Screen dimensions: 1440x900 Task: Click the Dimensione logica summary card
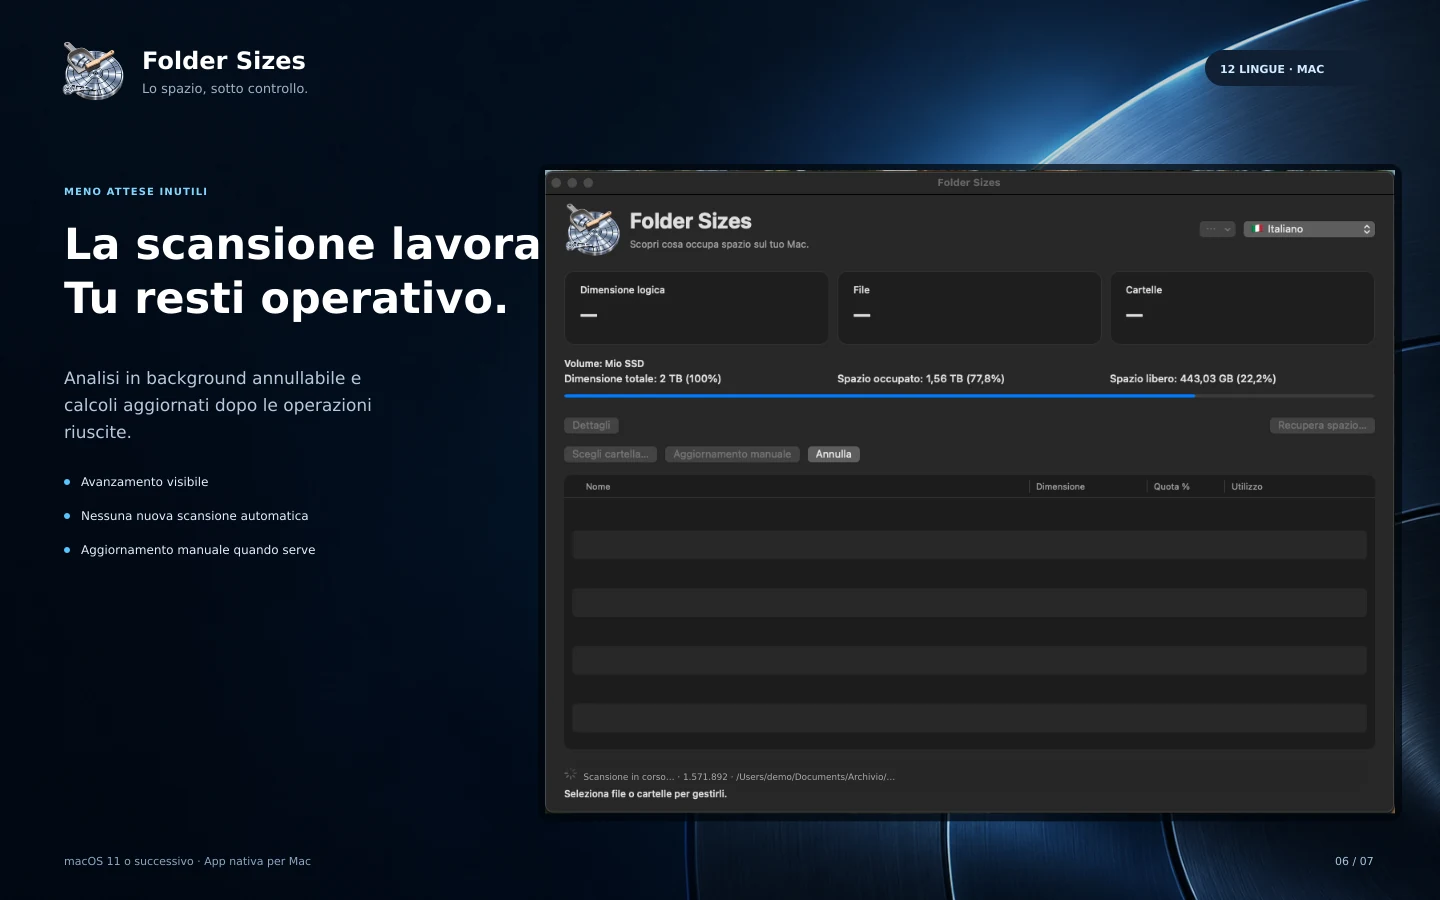(x=696, y=308)
